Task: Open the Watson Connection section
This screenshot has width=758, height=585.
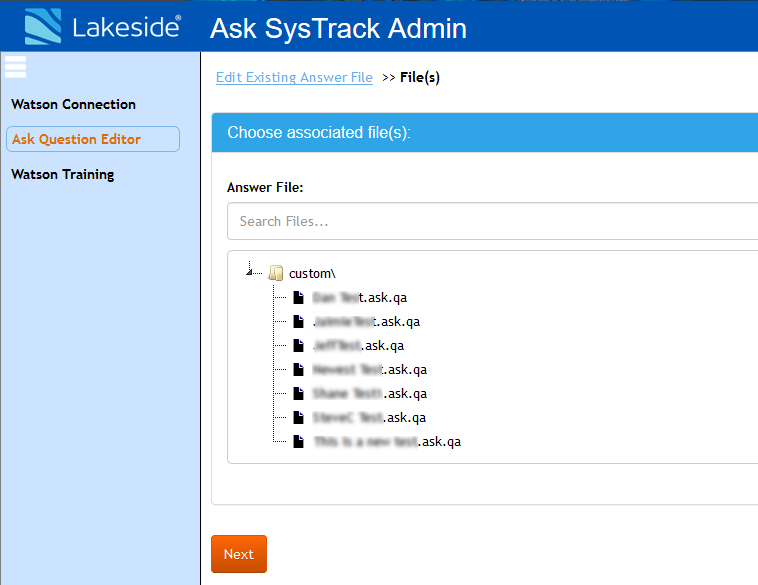Action: pyautogui.click(x=73, y=104)
